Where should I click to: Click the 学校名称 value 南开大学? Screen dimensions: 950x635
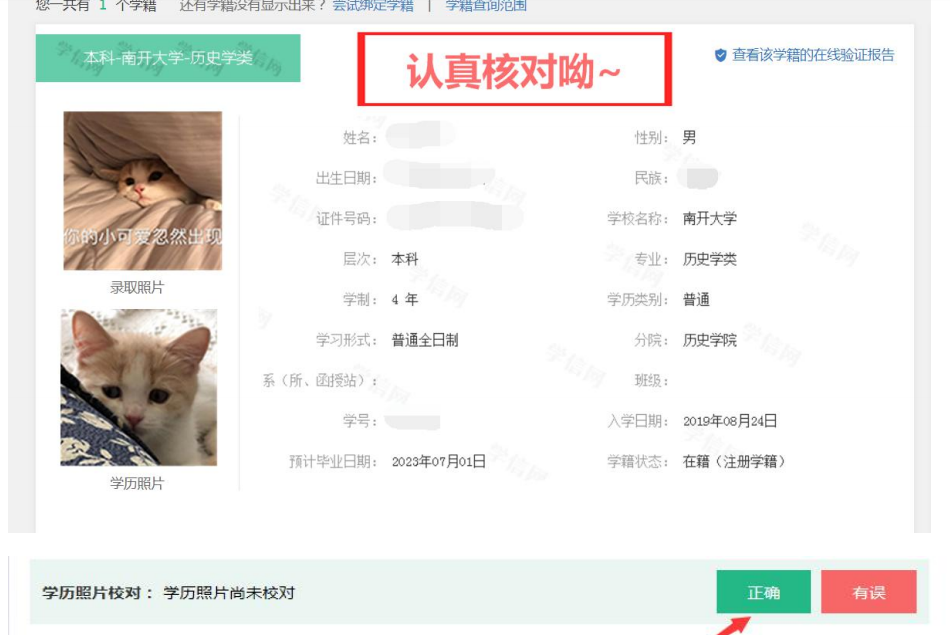(x=709, y=219)
